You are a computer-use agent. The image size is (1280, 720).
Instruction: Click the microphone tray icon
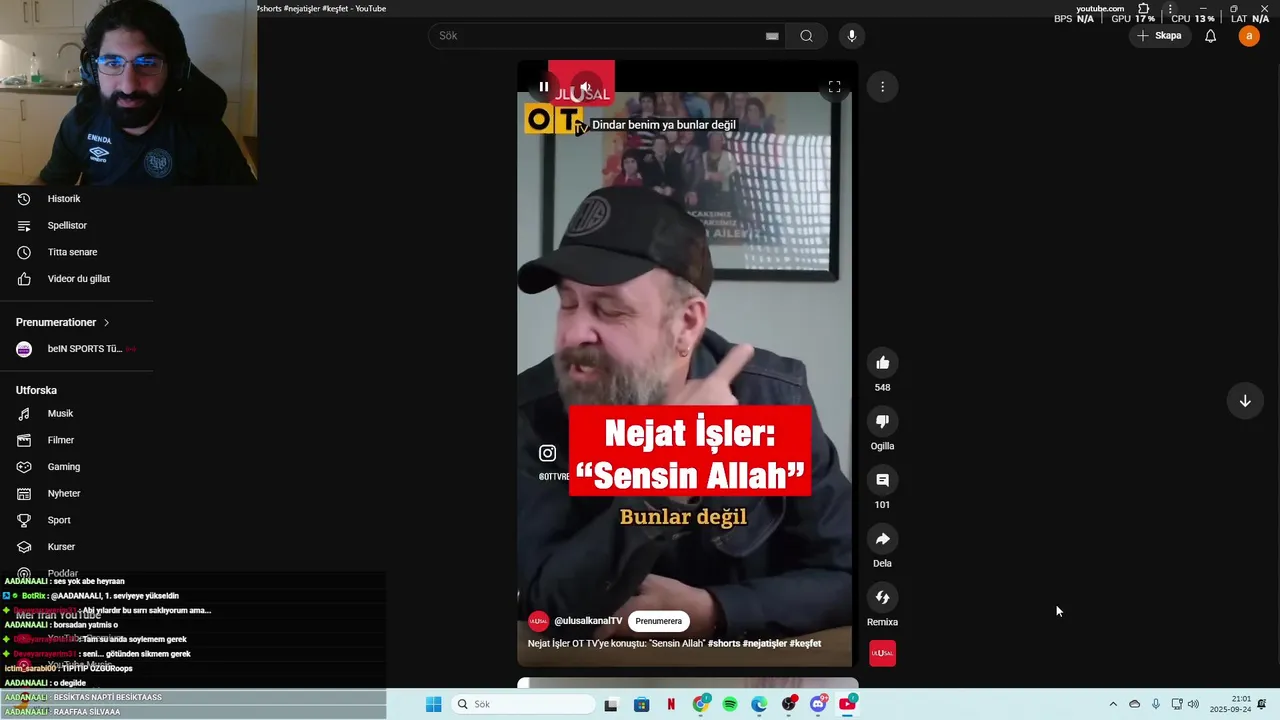point(1156,704)
